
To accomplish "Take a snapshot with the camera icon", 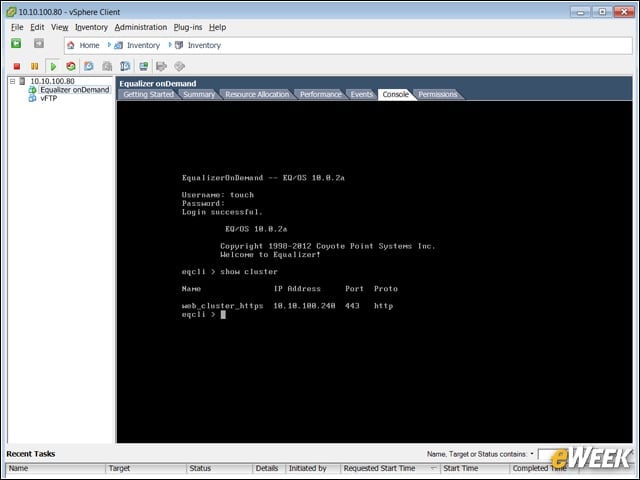I will tap(89, 66).
